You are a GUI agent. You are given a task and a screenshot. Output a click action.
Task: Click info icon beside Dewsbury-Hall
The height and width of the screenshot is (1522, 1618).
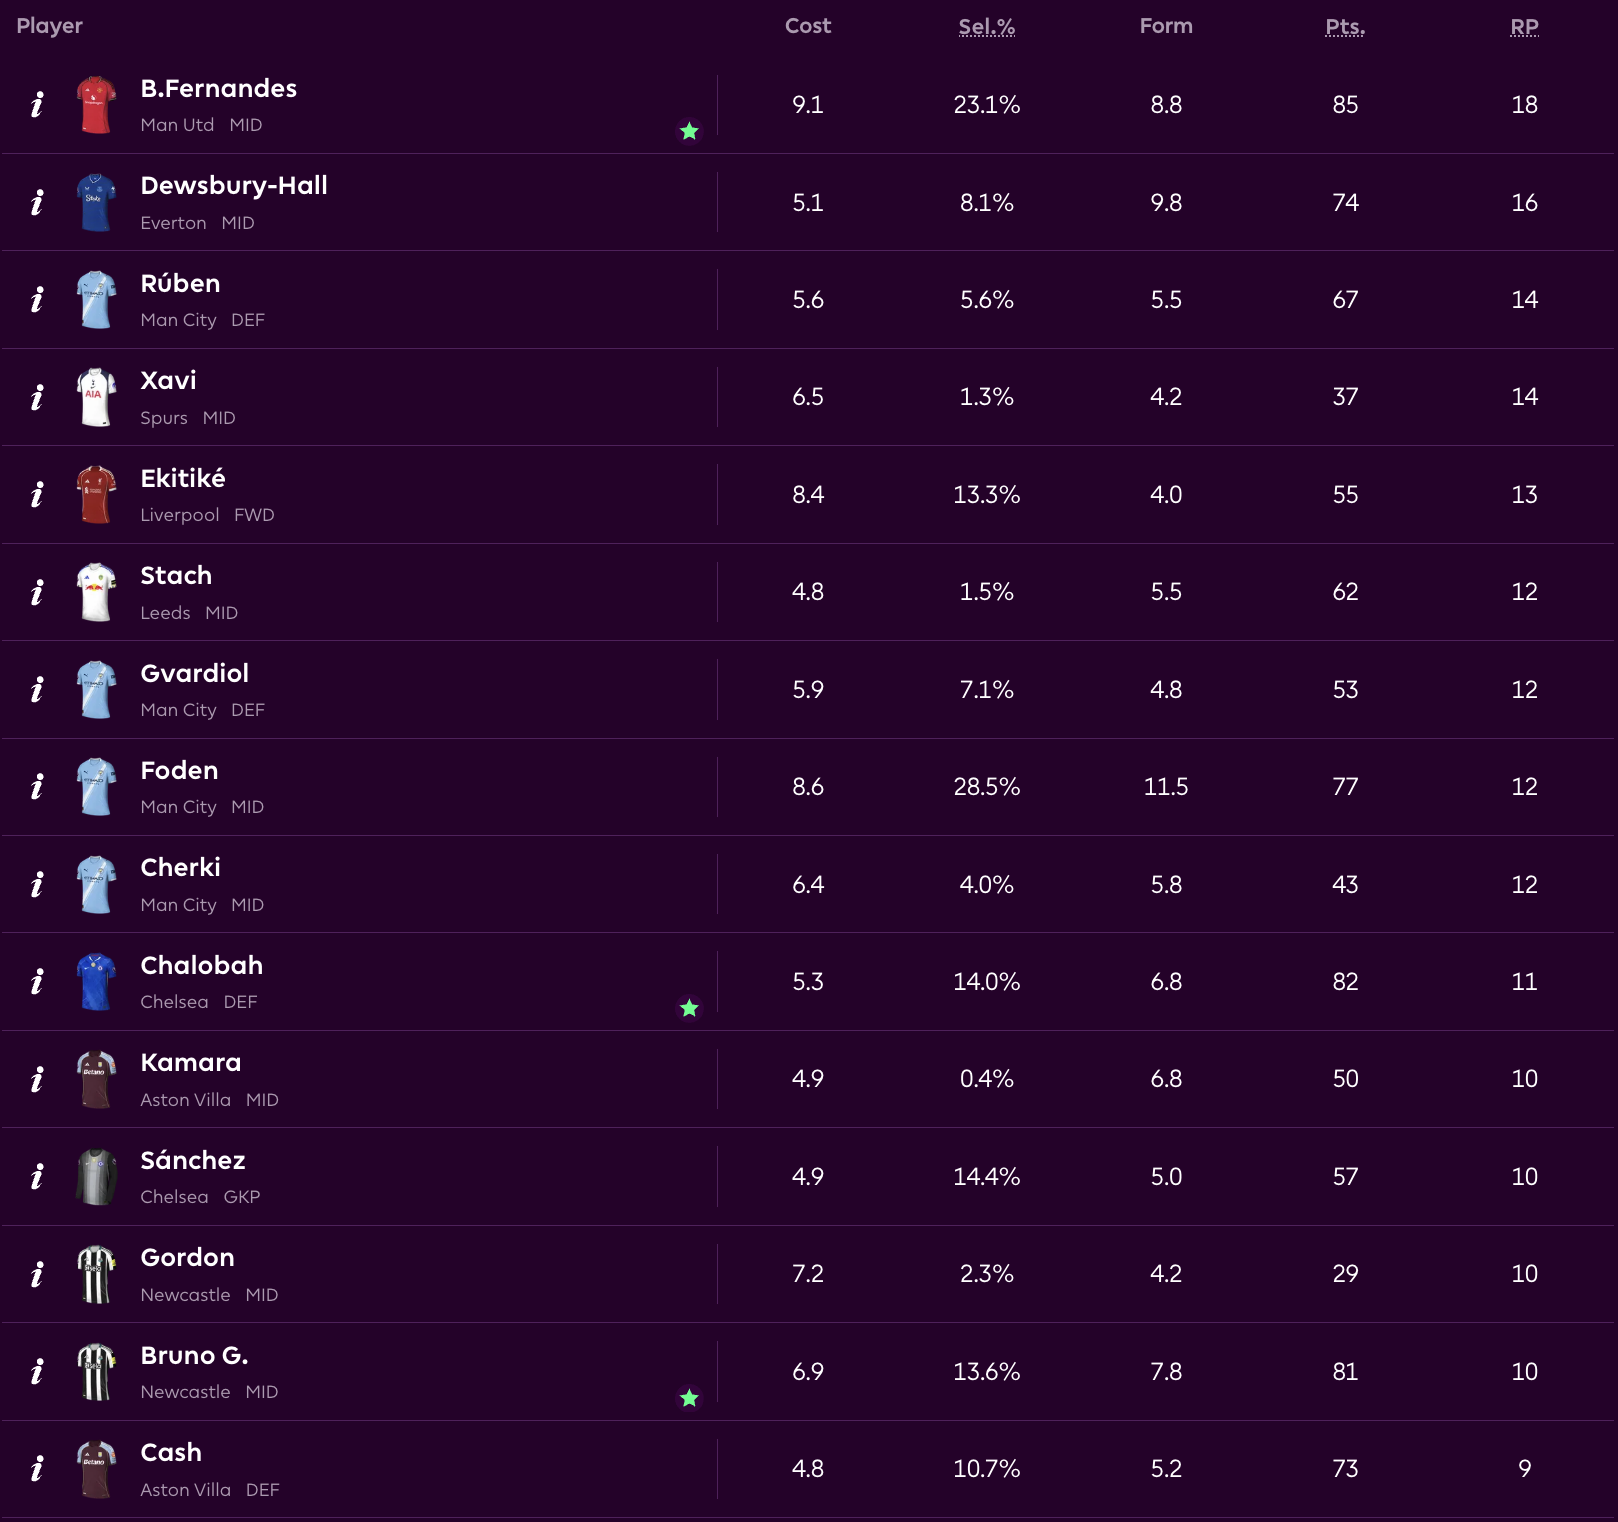point(37,202)
